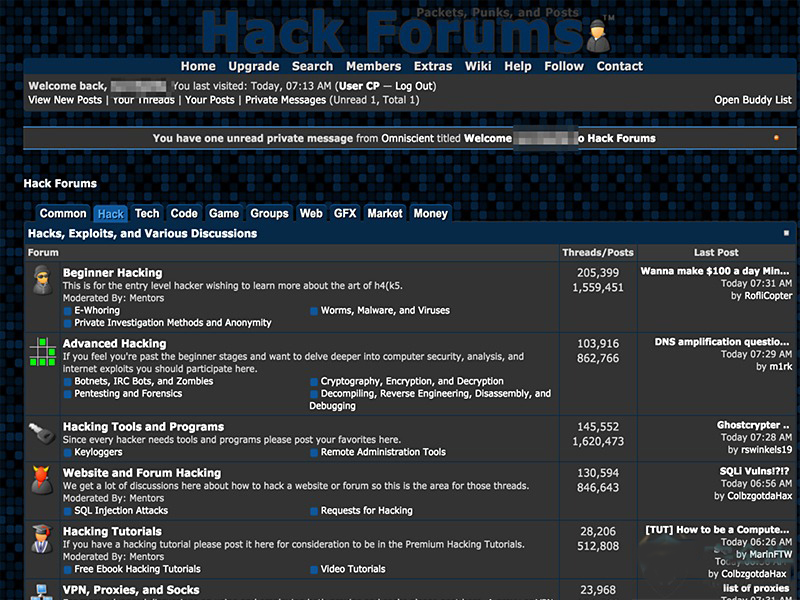Open Worms, Malware, and Viruses subforum
800x600 pixels.
click(x=385, y=311)
